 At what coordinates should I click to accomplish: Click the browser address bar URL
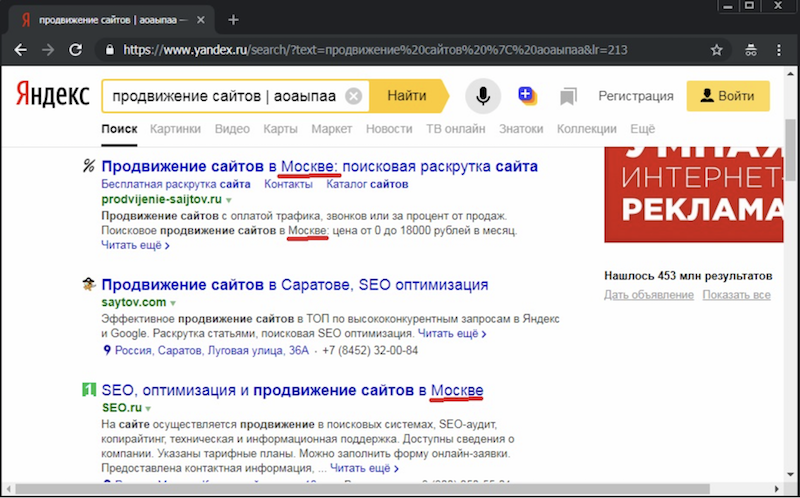coord(375,50)
